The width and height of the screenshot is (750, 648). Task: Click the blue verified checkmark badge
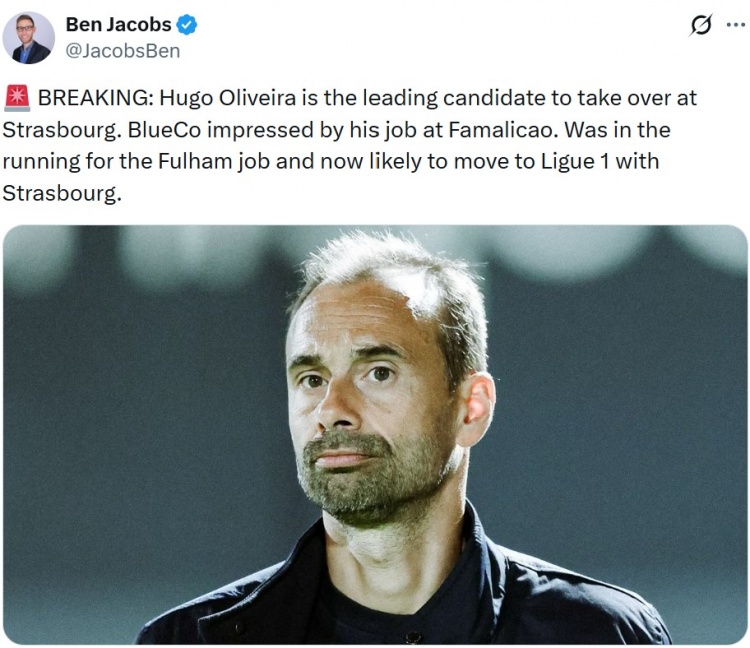point(187,25)
